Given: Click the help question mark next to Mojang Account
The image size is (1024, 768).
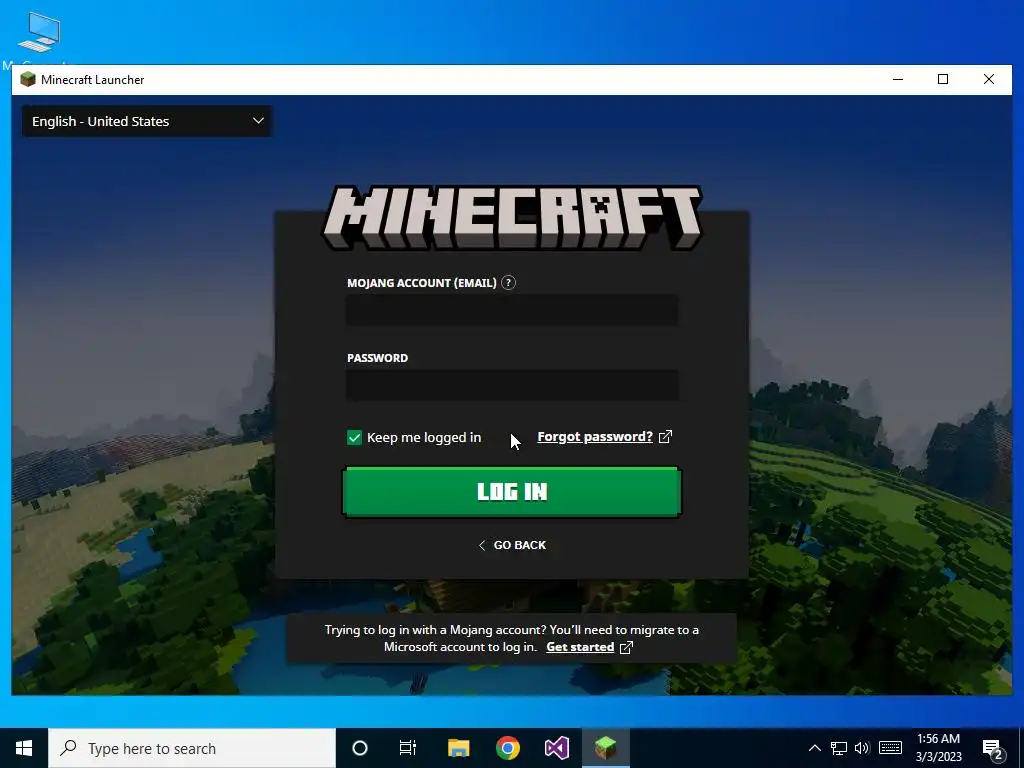Looking at the screenshot, I should tap(508, 283).
